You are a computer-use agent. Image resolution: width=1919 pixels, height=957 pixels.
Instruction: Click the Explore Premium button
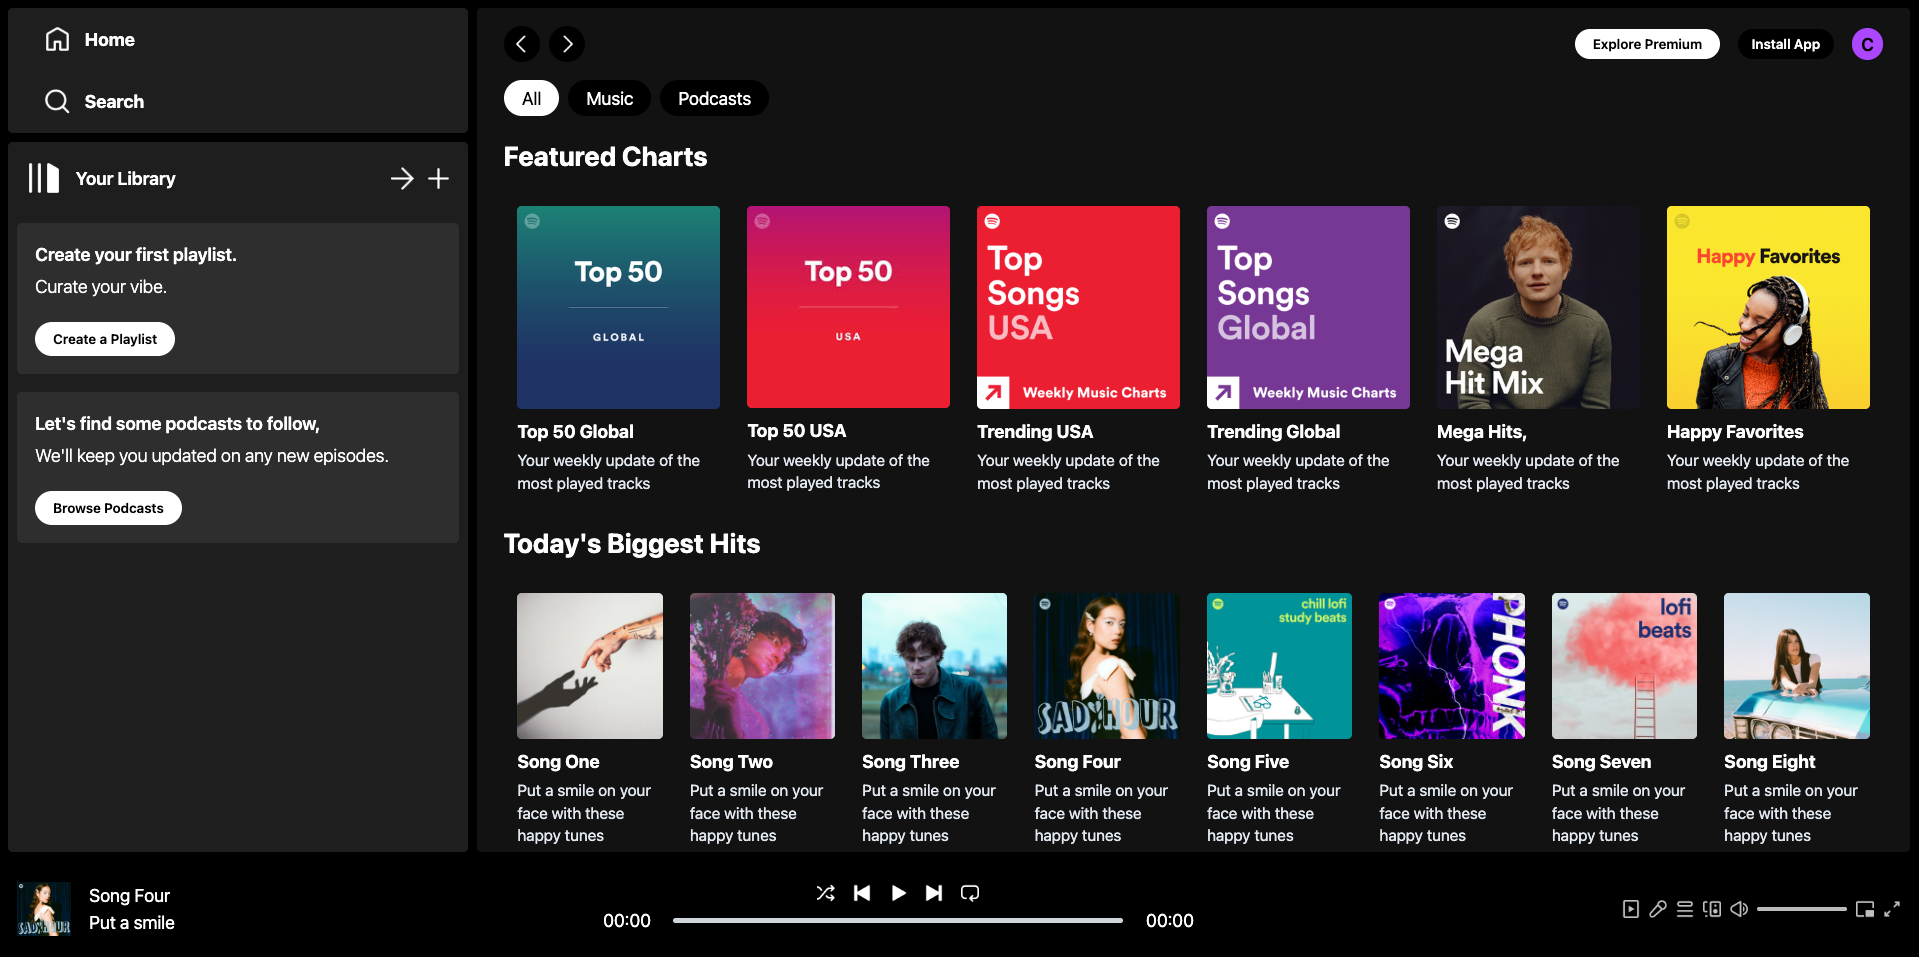(1646, 44)
